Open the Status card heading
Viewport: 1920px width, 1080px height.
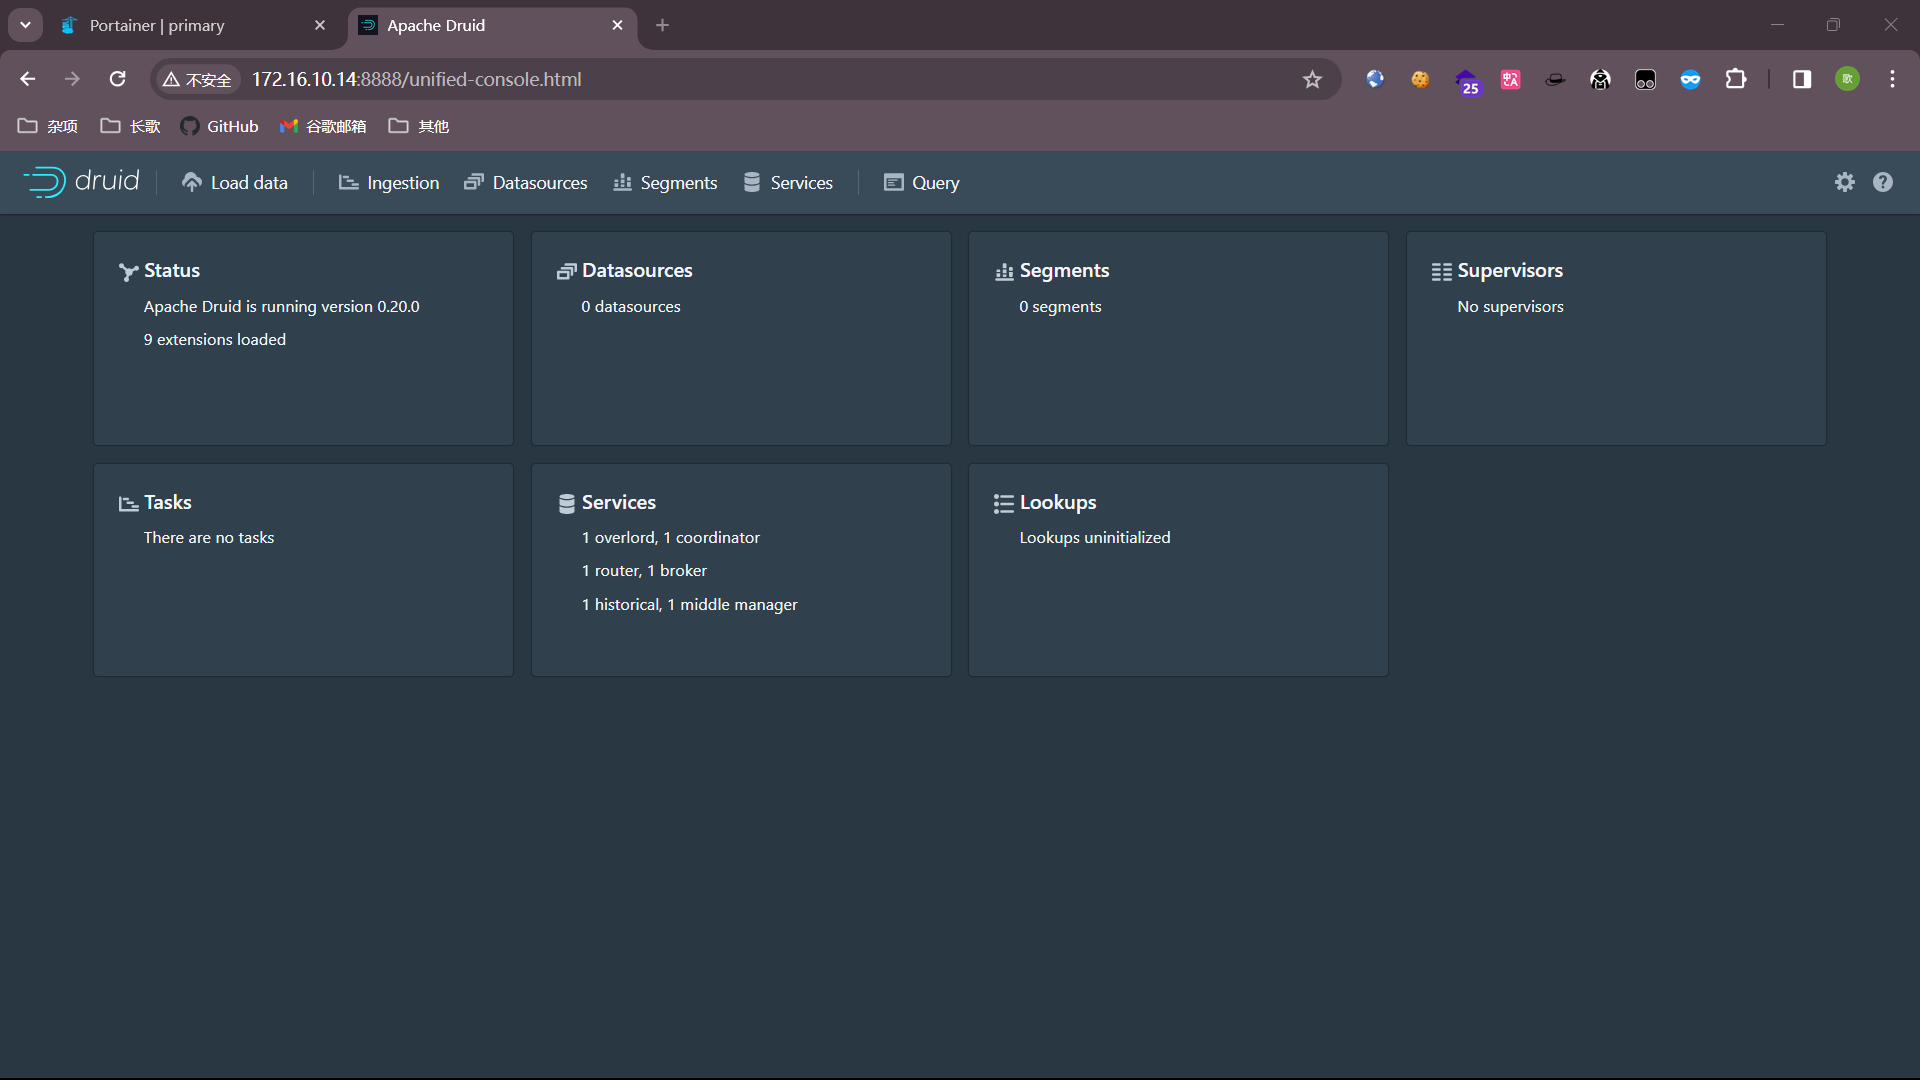click(x=172, y=270)
